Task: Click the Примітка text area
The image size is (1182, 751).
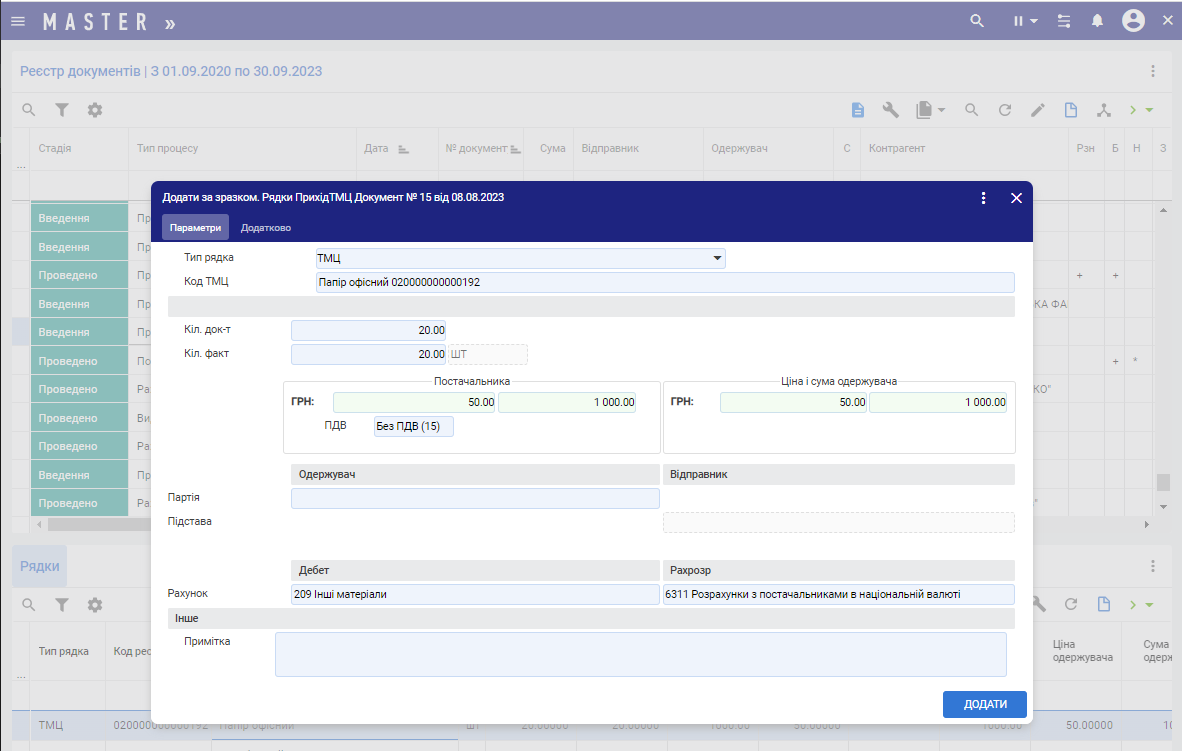Action: pyautogui.click(x=640, y=654)
